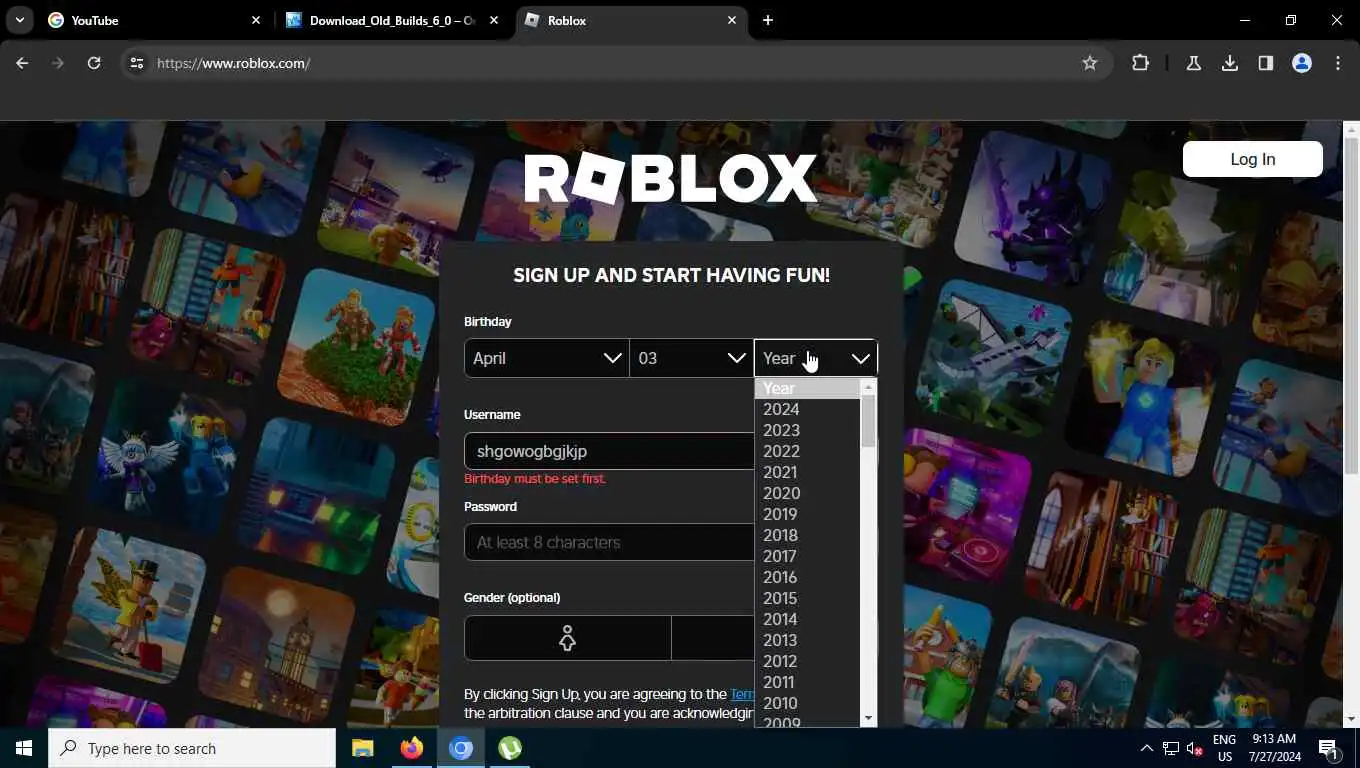Click the Terms link in agreement text
The image size is (1360, 768).
(742, 694)
